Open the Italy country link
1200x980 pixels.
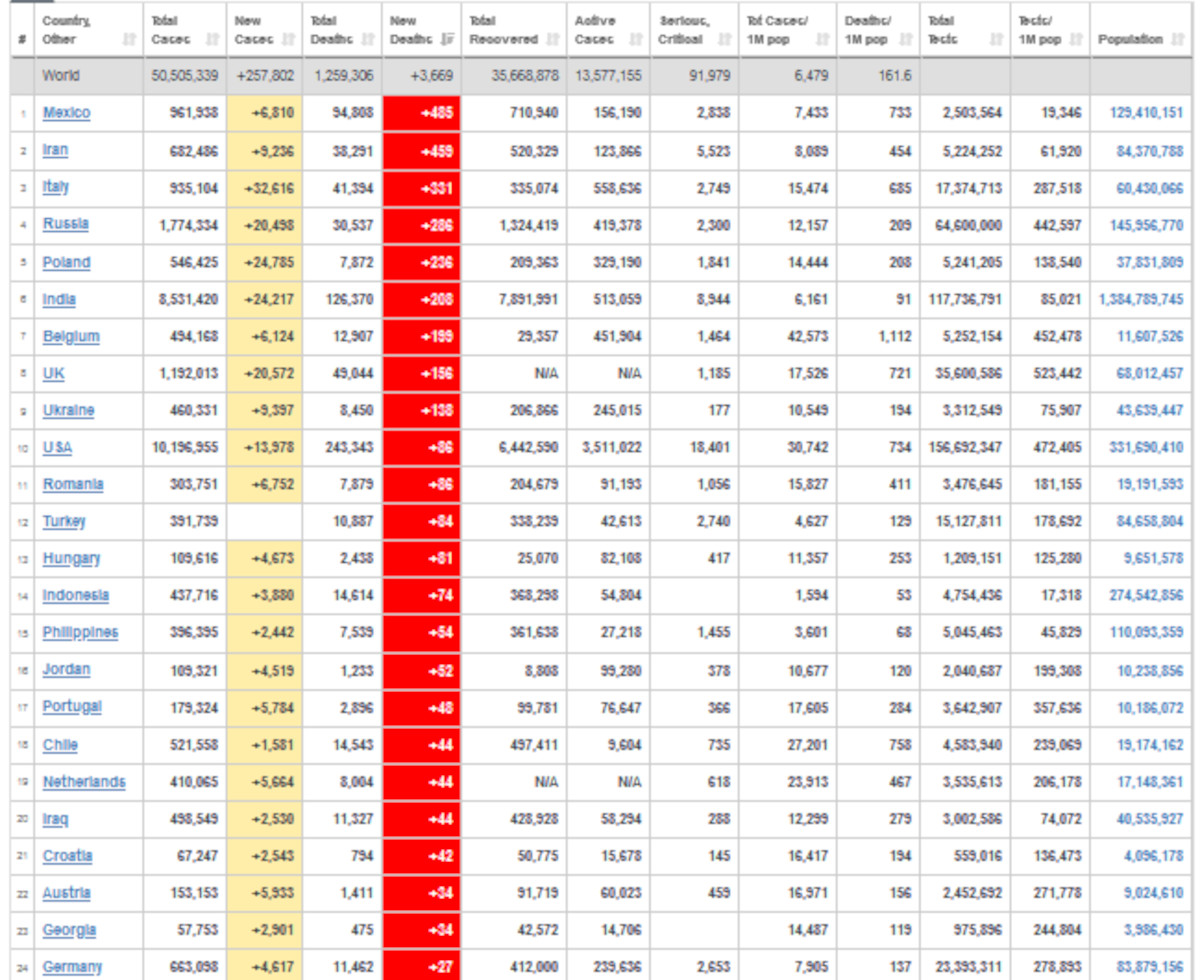tap(56, 187)
